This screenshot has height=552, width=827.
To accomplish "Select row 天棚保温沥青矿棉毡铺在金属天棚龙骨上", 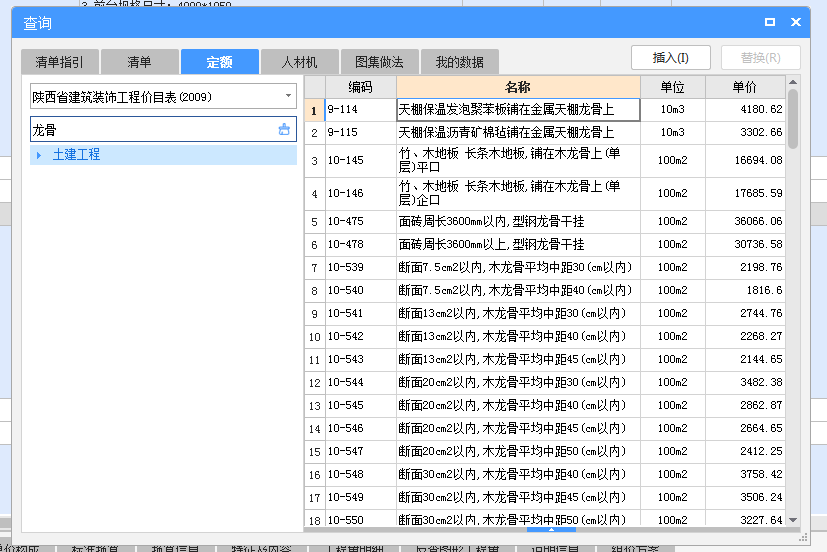I will 518,133.
